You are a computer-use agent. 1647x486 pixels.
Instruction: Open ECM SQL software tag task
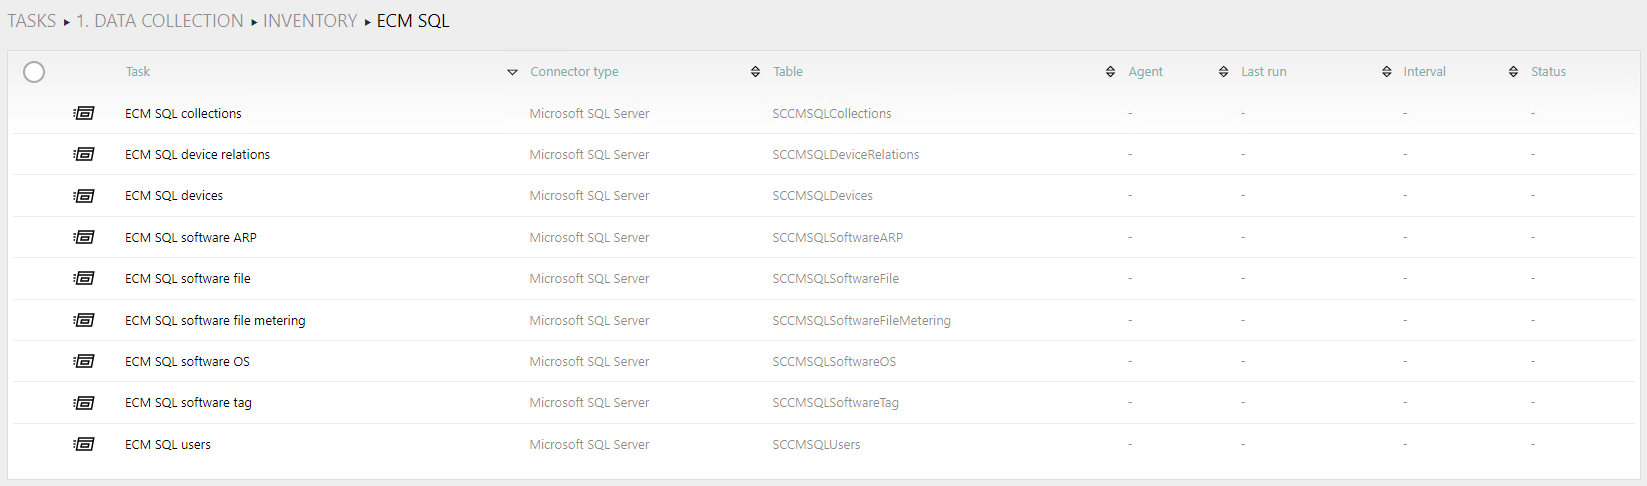(188, 403)
